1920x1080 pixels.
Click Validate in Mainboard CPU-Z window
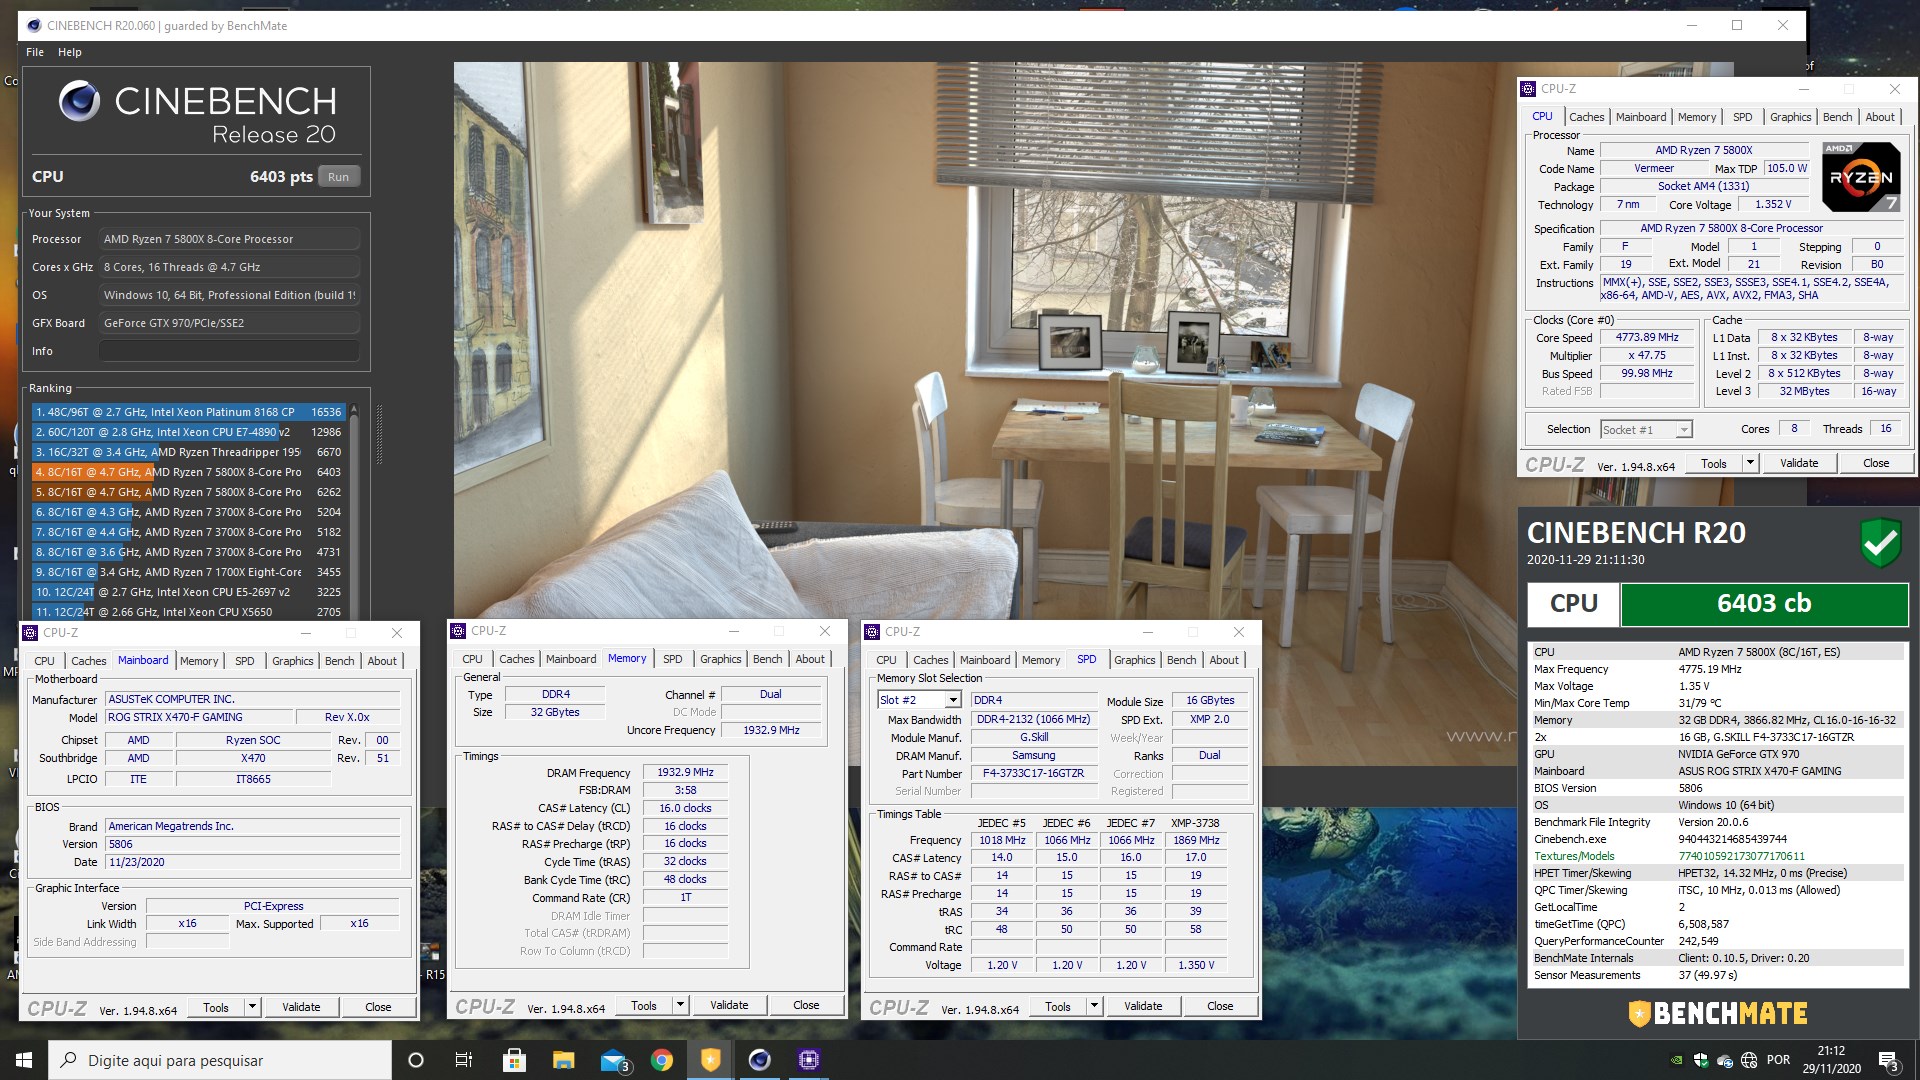coord(301,1007)
